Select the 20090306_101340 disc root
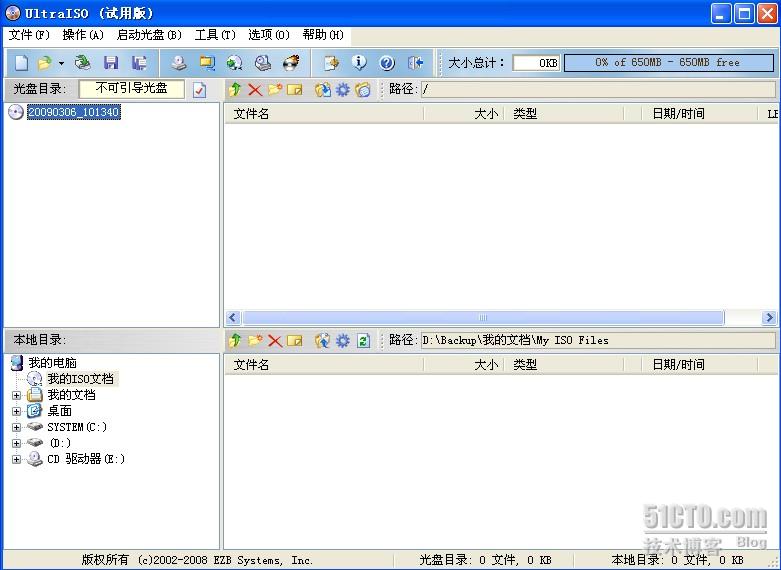 (x=74, y=112)
